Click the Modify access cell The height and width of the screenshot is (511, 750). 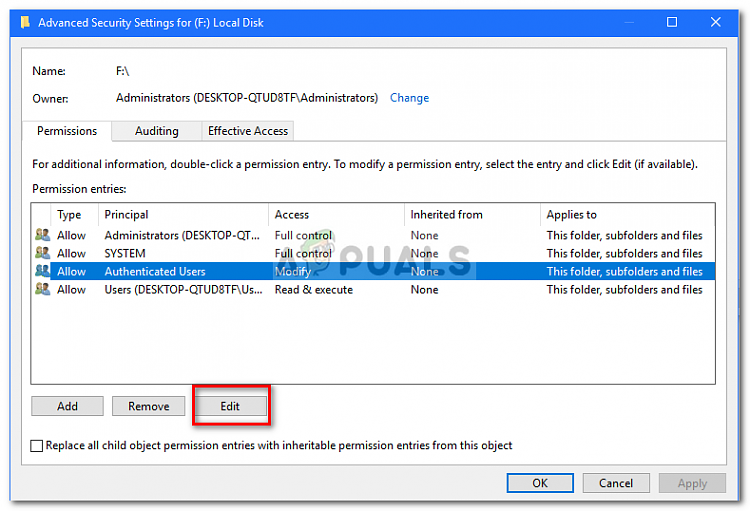click(293, 271)
